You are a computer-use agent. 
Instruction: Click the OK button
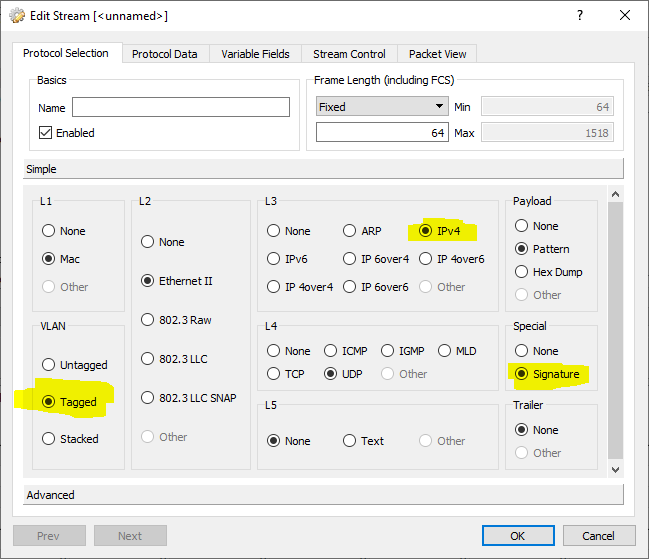517,536
